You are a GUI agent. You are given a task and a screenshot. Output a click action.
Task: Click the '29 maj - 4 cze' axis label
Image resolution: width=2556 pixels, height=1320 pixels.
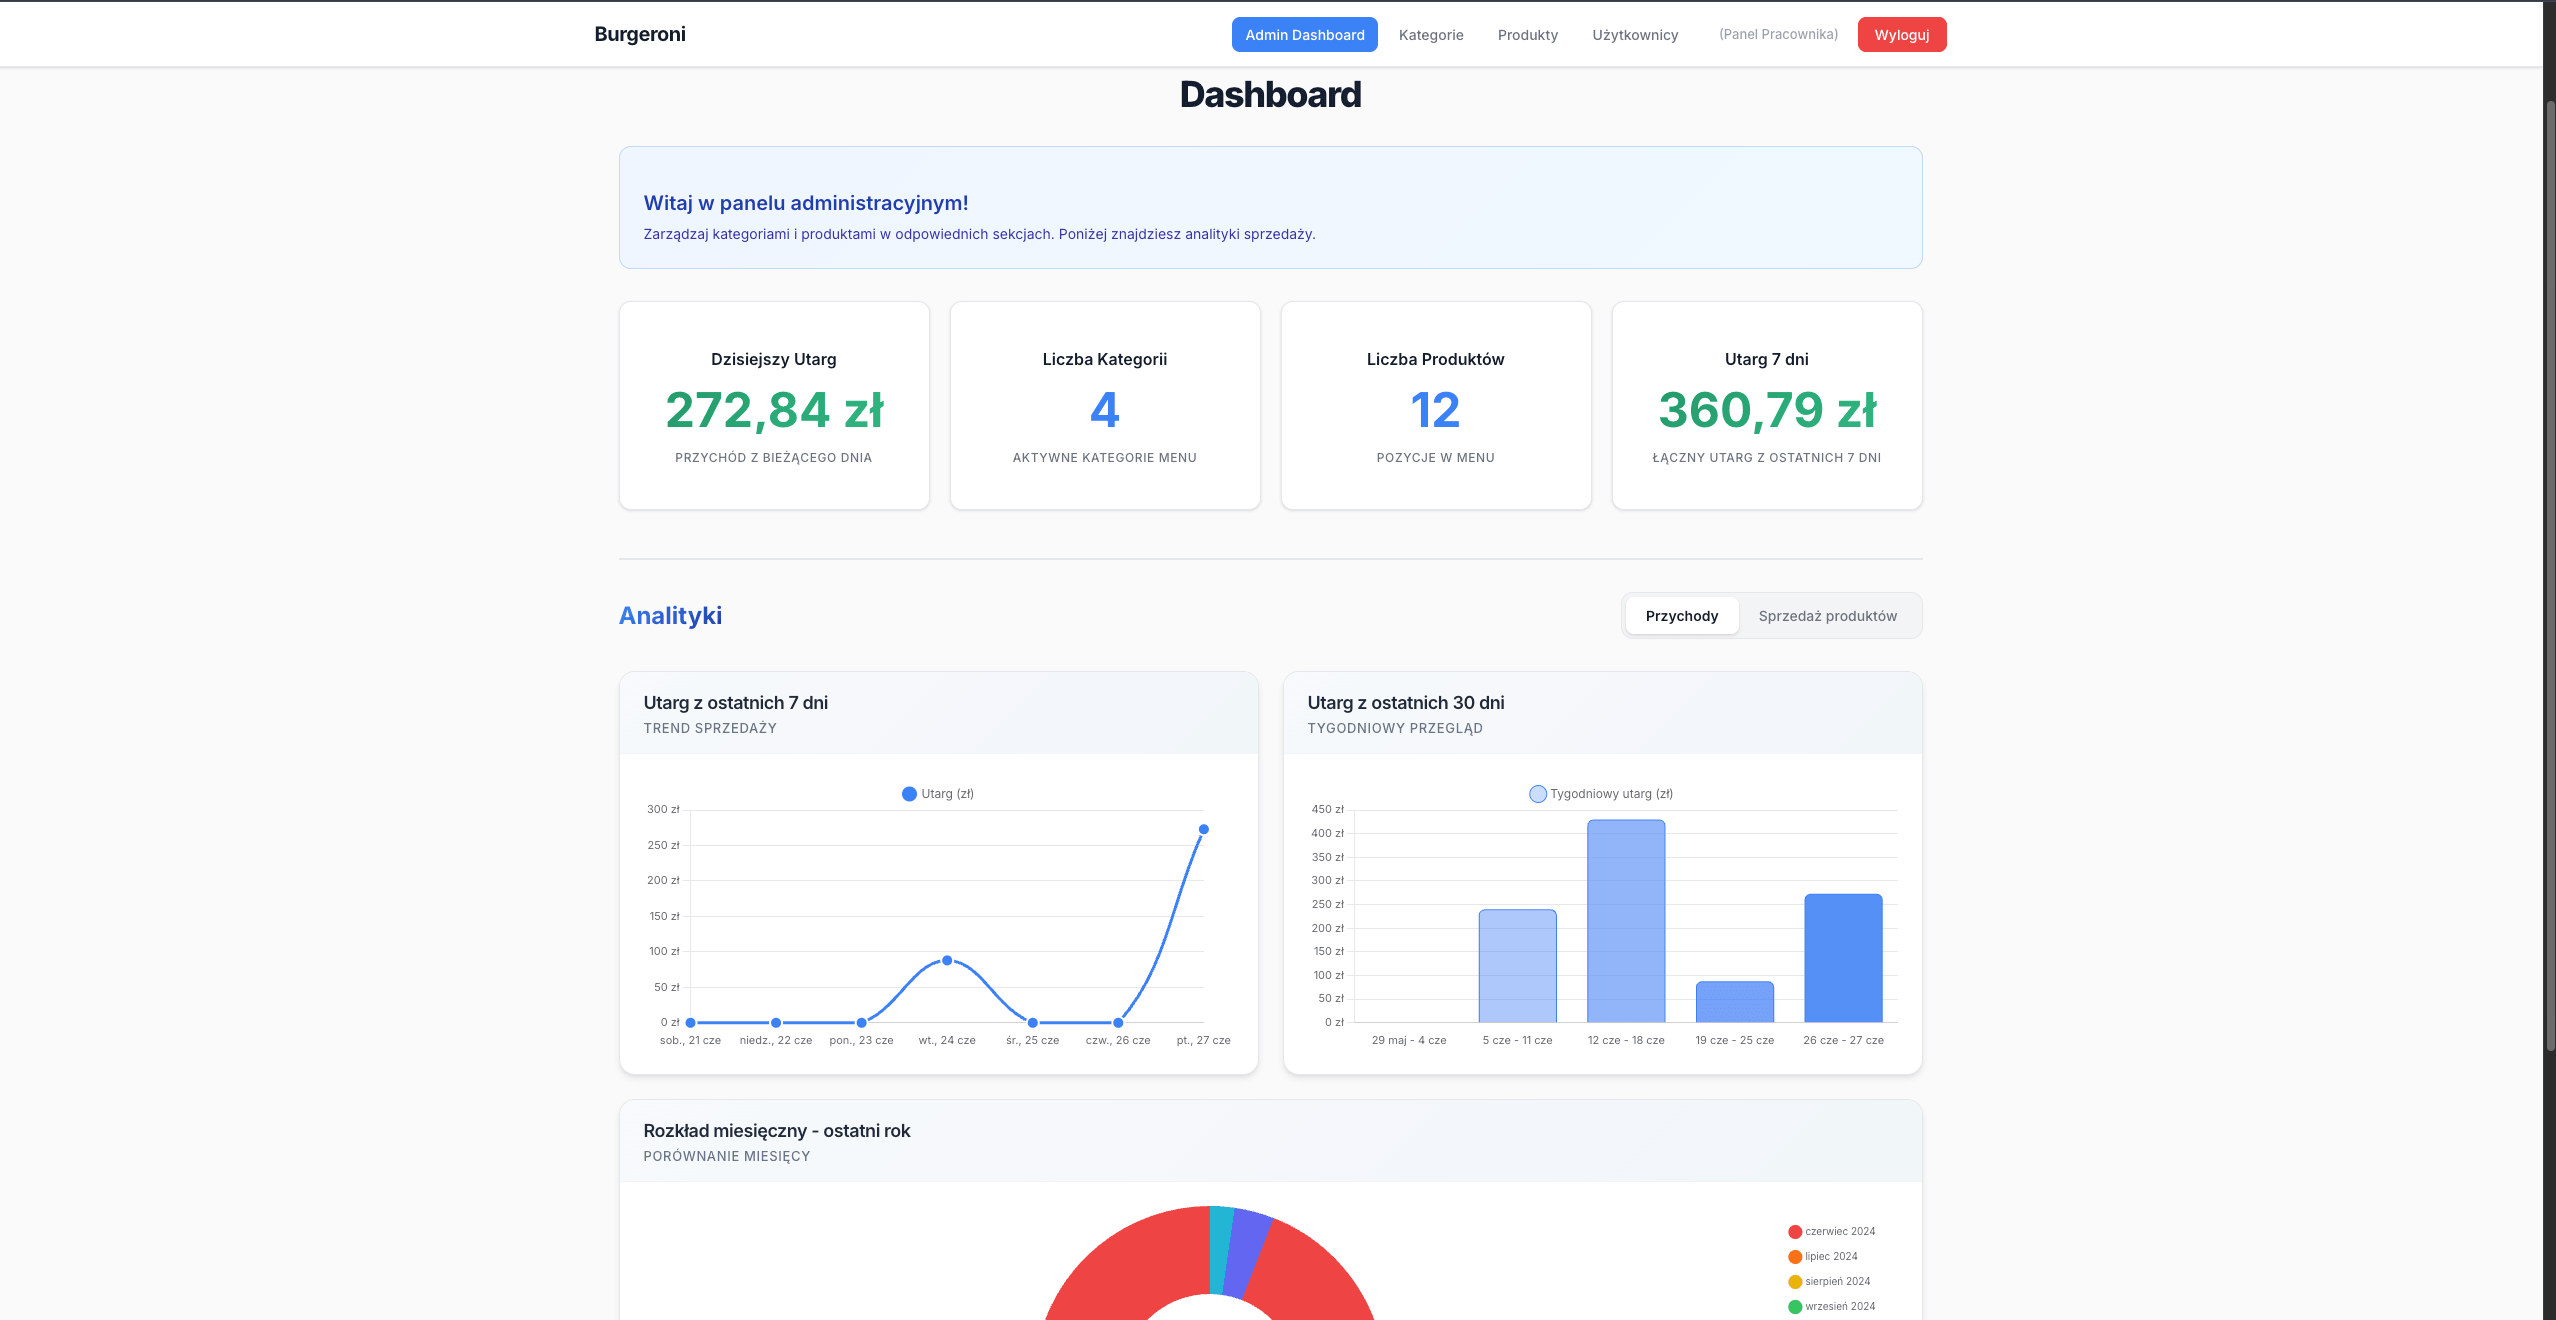1409,1041
